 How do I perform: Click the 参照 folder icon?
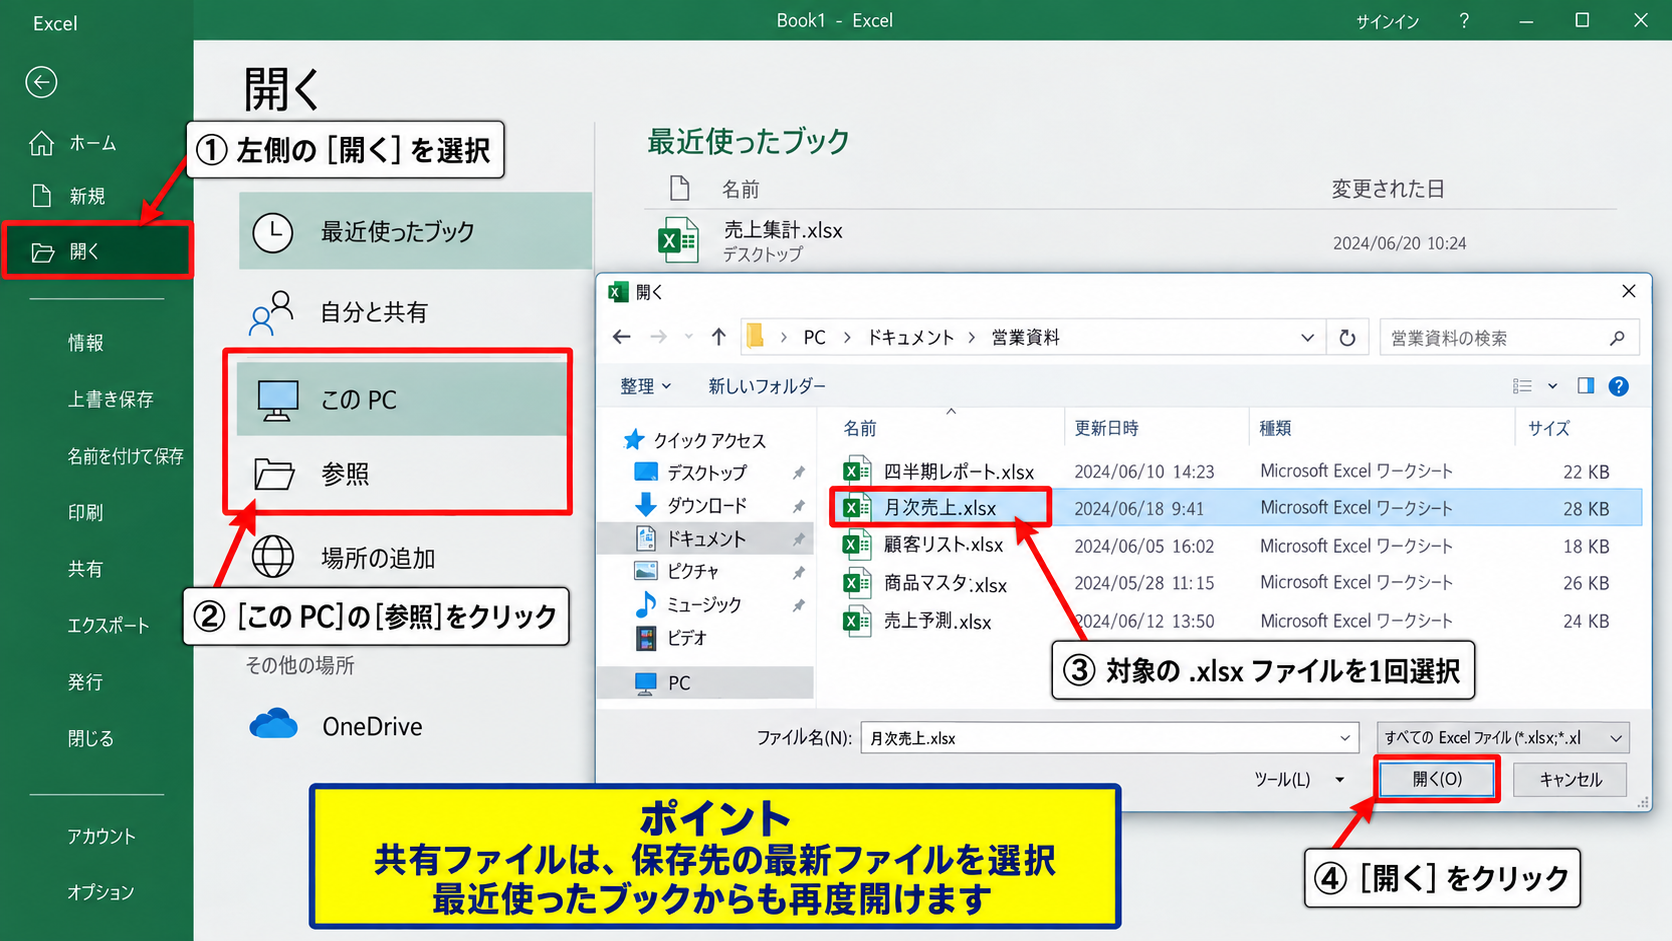pyautogui.click(x=274, y=473)
